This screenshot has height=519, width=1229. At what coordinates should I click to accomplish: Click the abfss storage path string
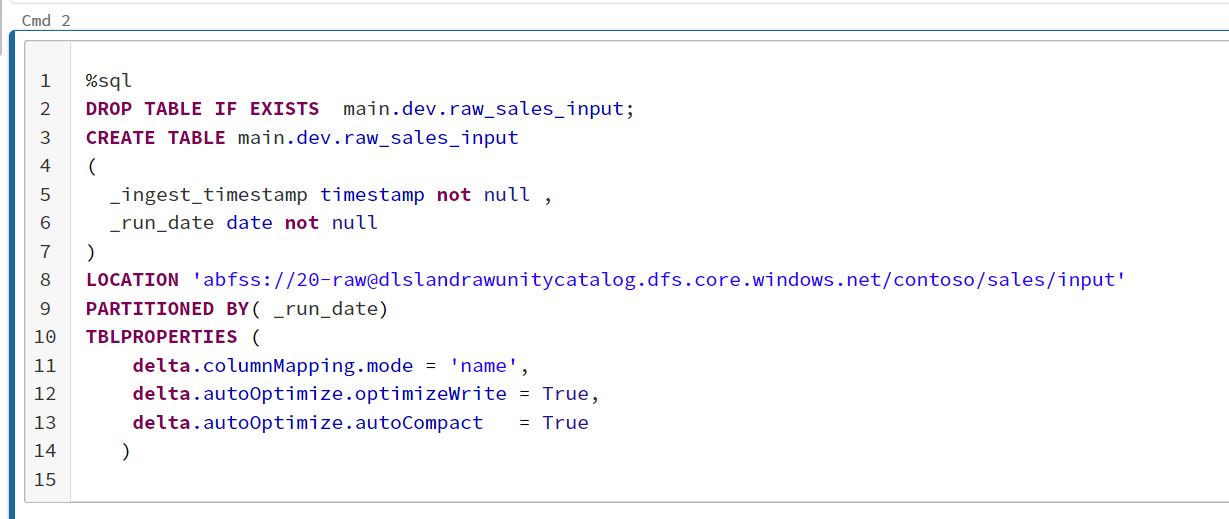(658, 280)
